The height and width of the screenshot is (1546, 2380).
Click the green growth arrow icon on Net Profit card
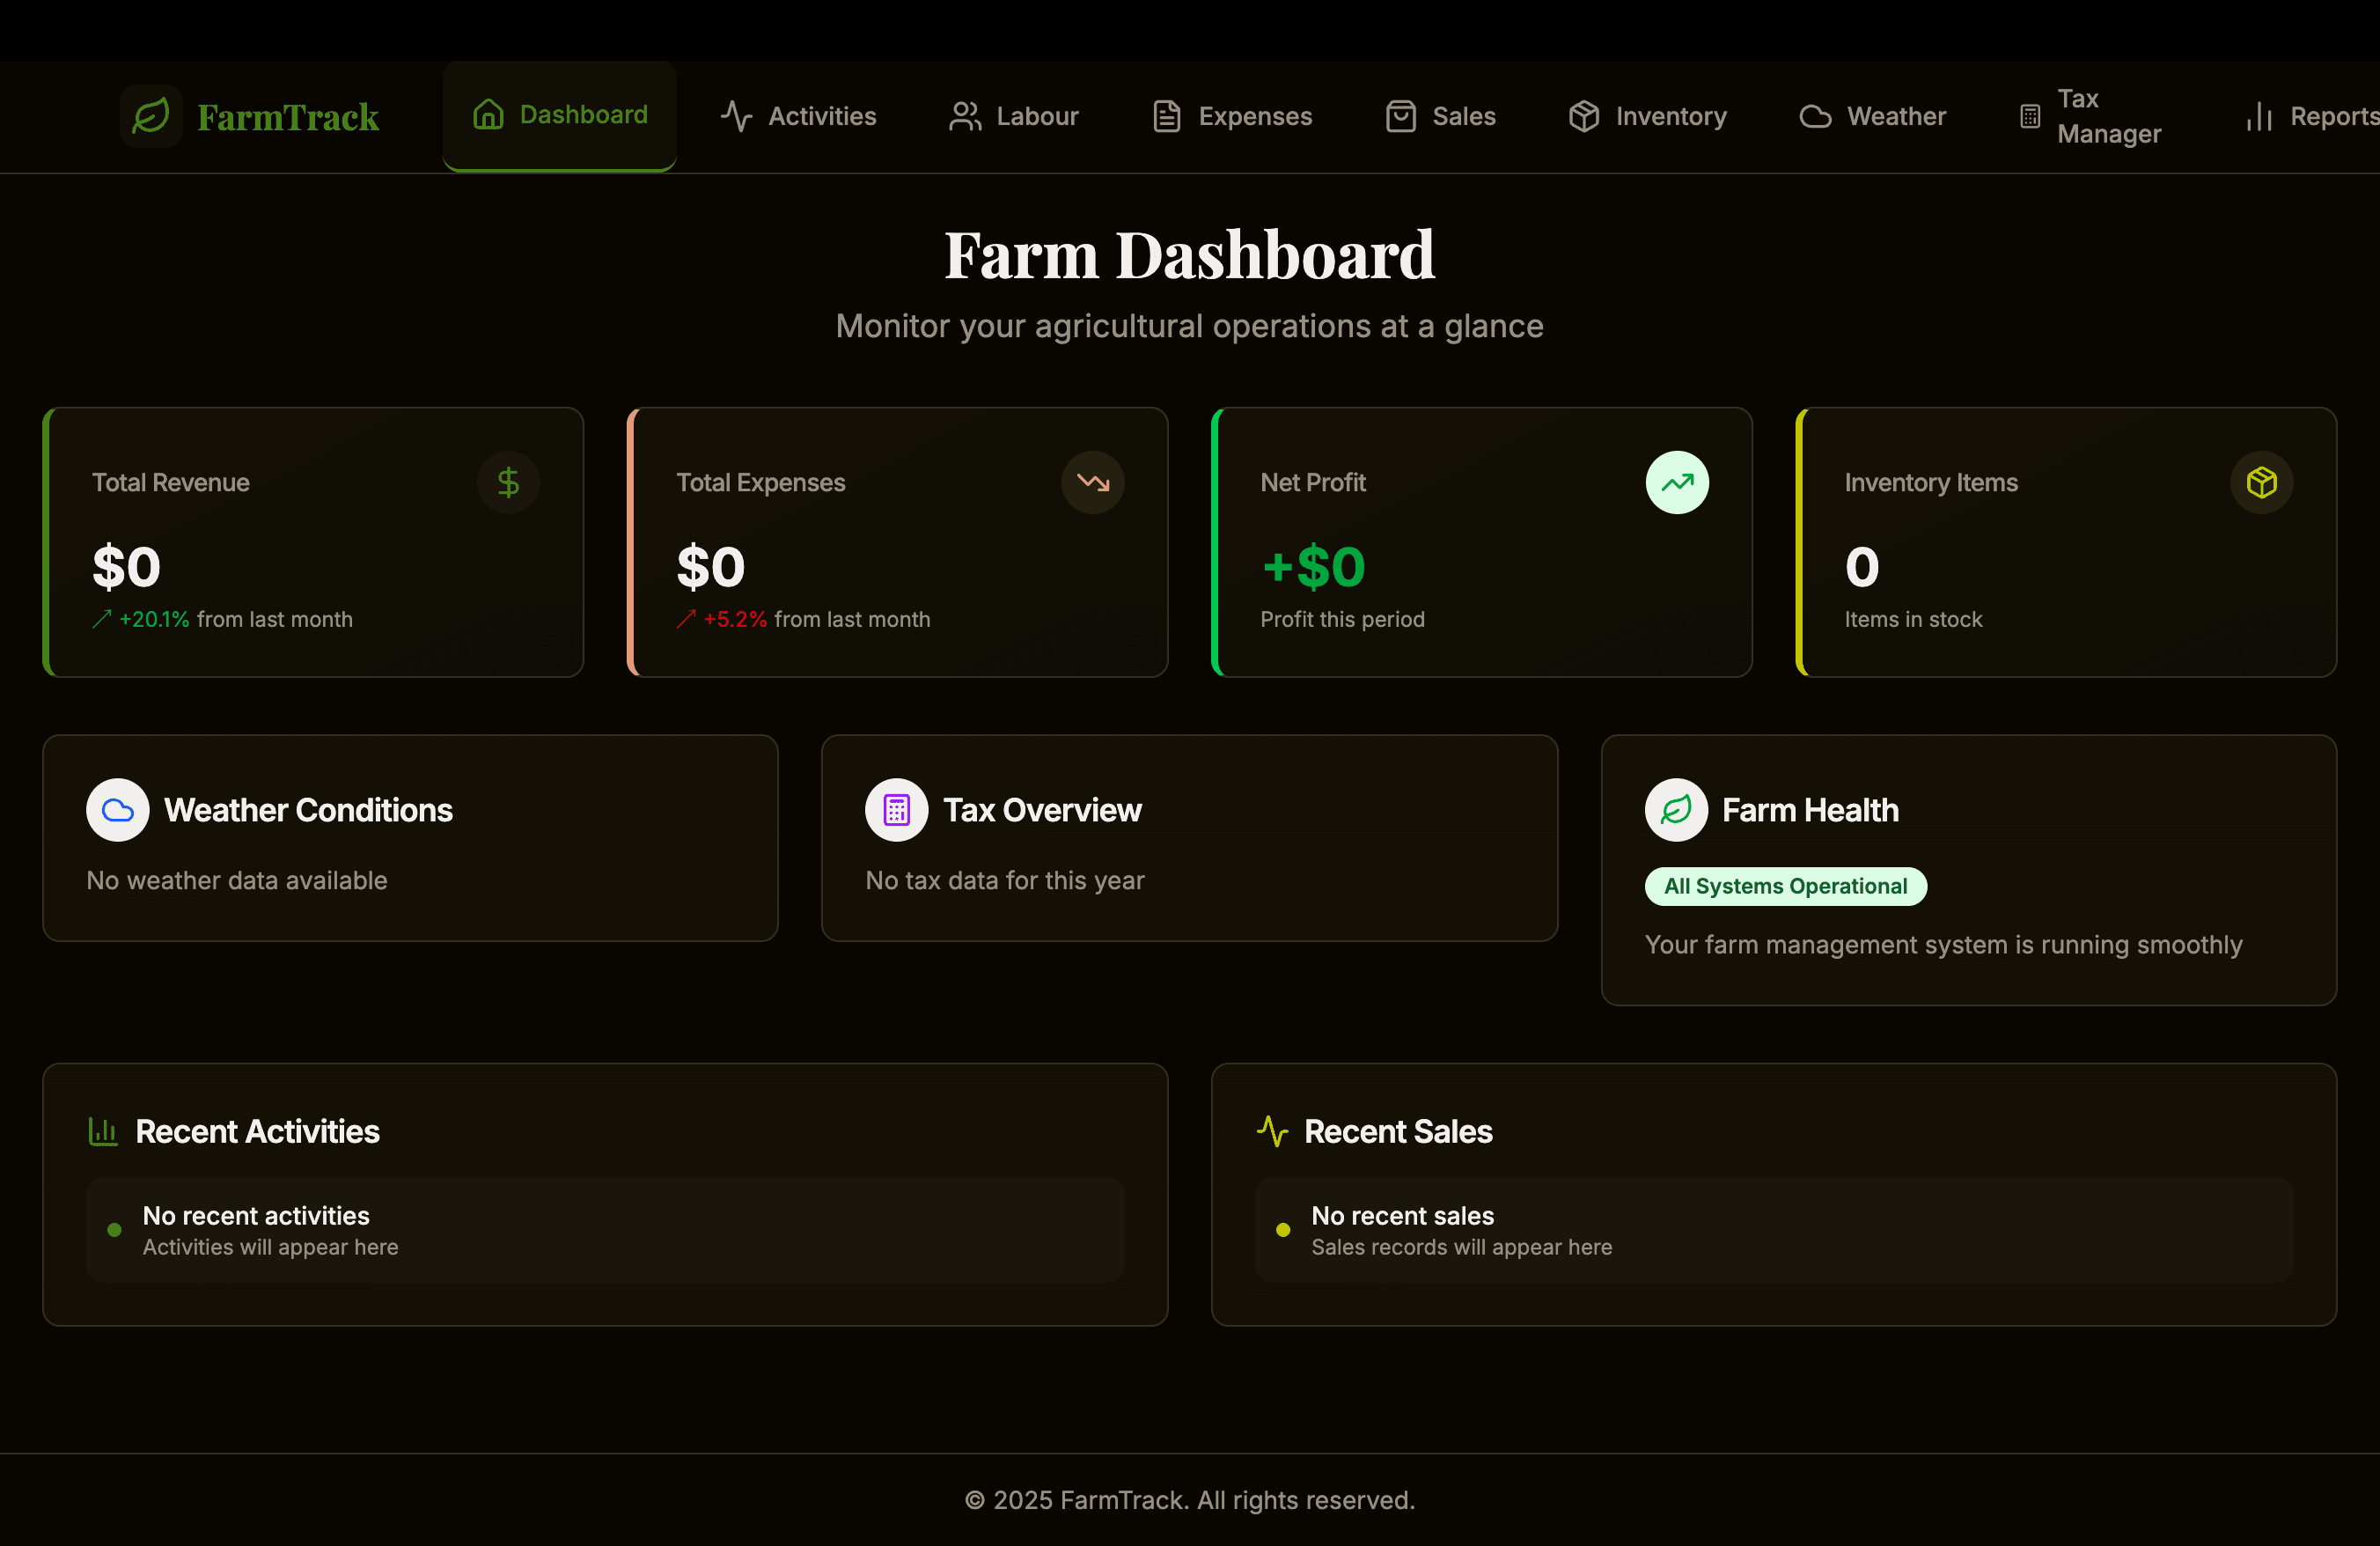click(1676, 482)
